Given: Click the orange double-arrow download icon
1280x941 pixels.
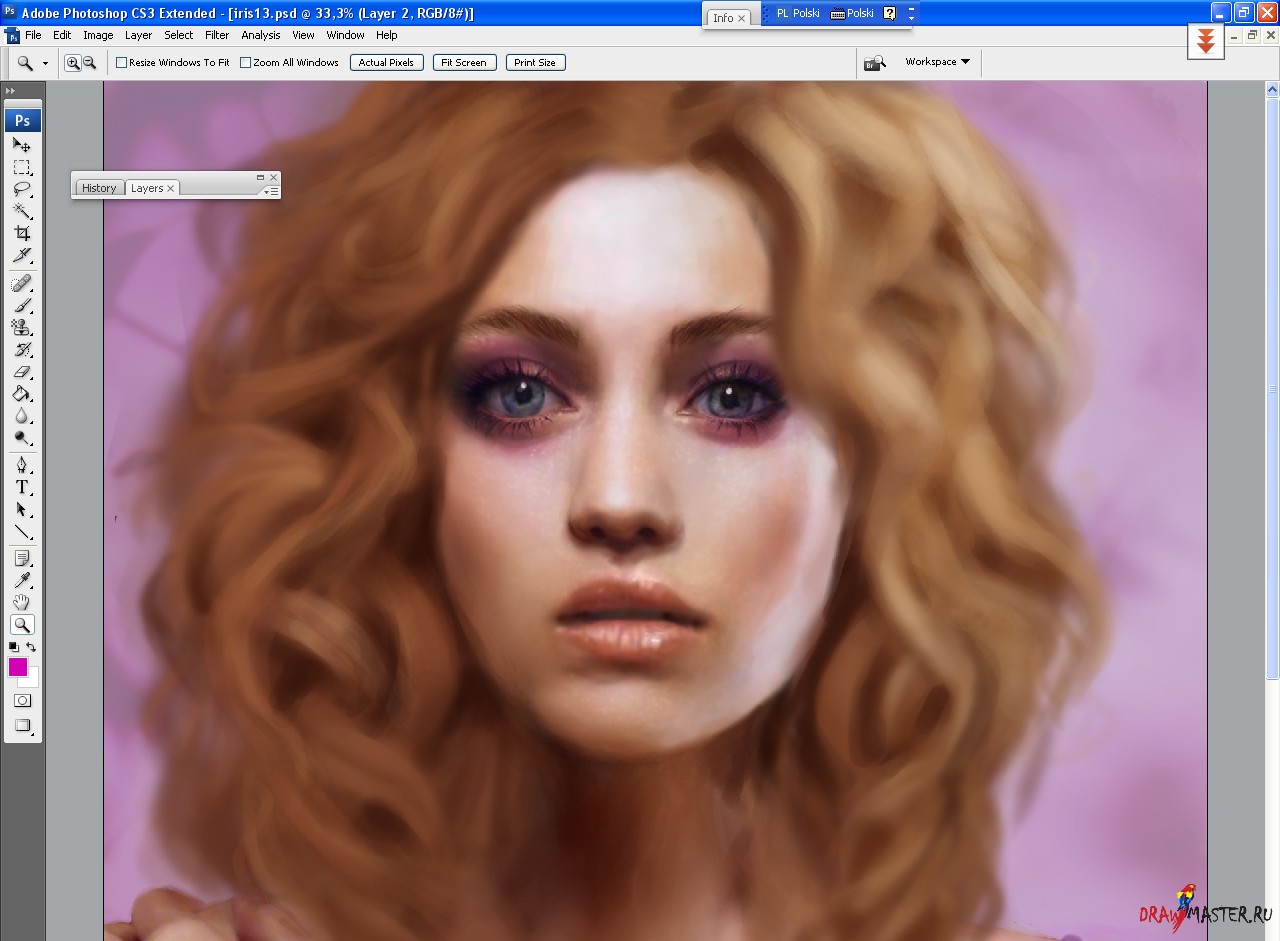Looking at the screenshot, I should click(x=1206, y=42).
